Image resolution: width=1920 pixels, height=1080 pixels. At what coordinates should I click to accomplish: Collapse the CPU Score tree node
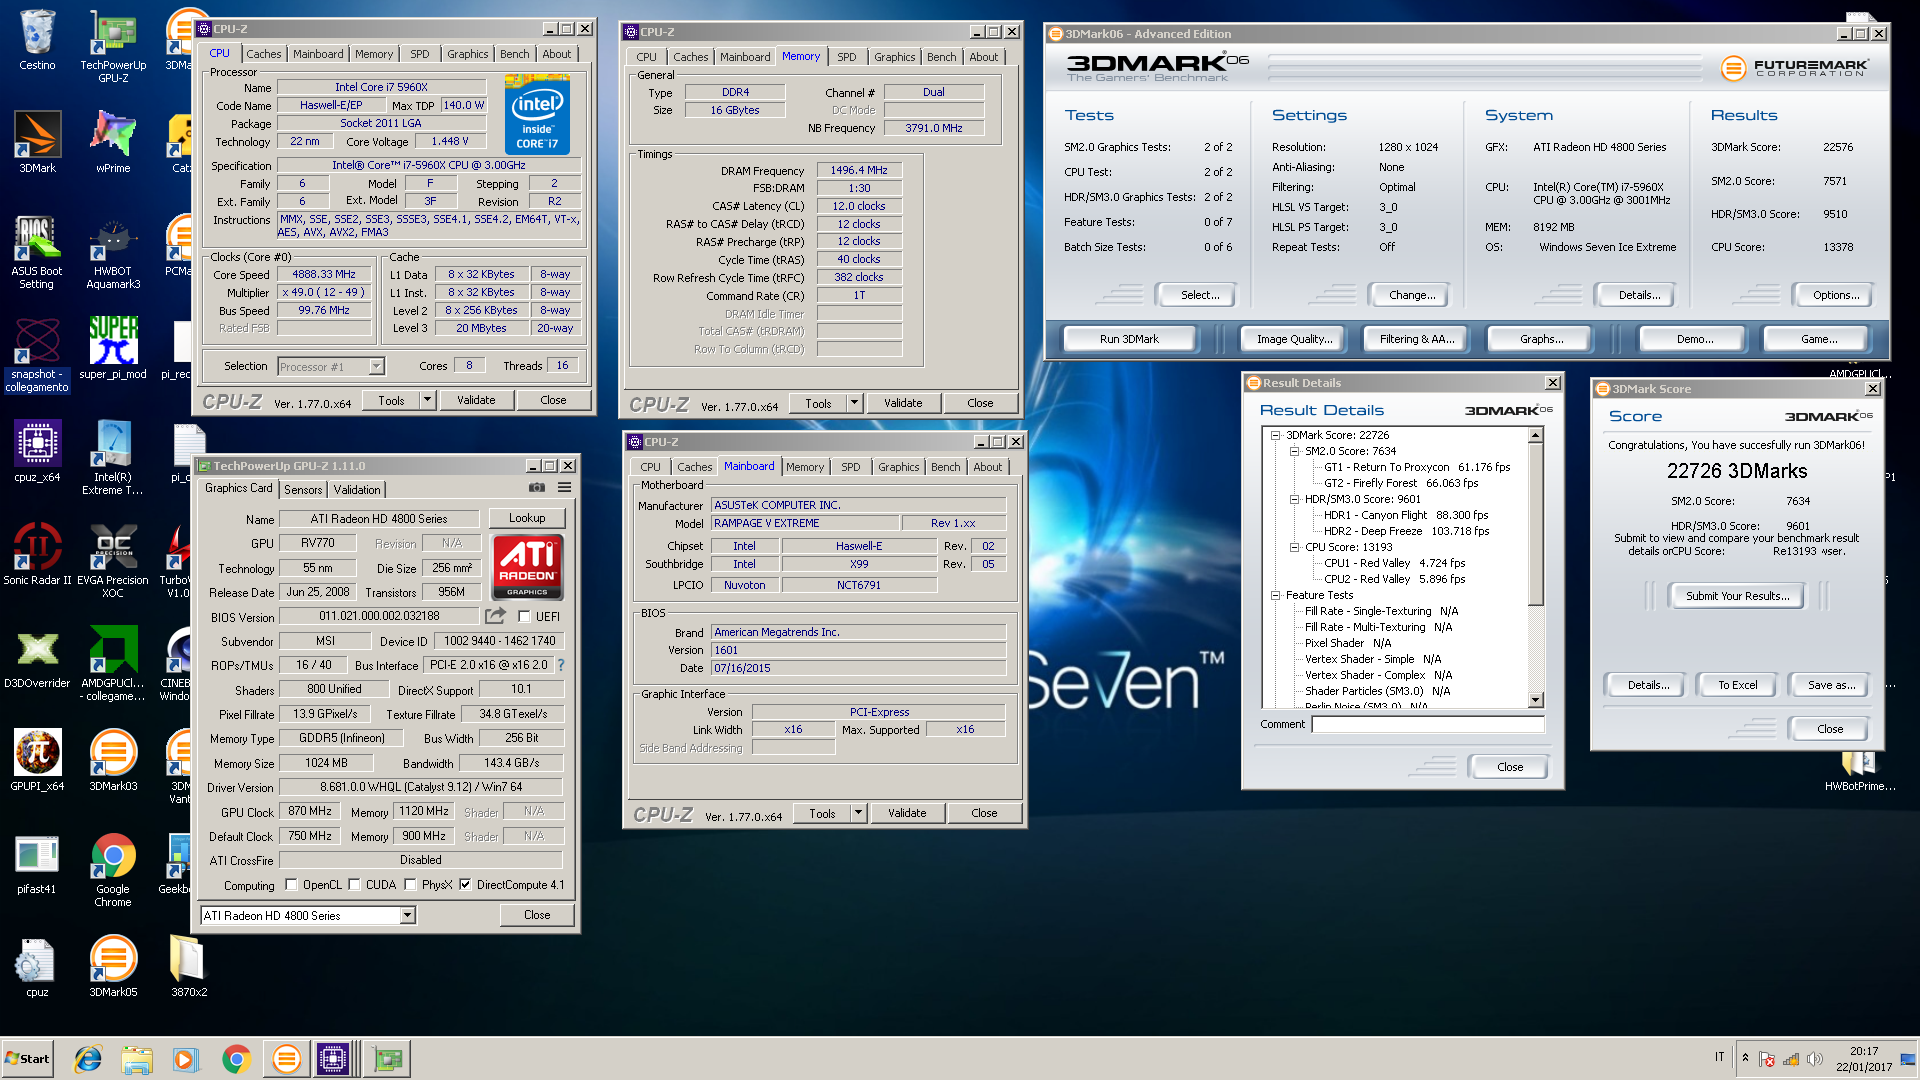point(1294,547)
